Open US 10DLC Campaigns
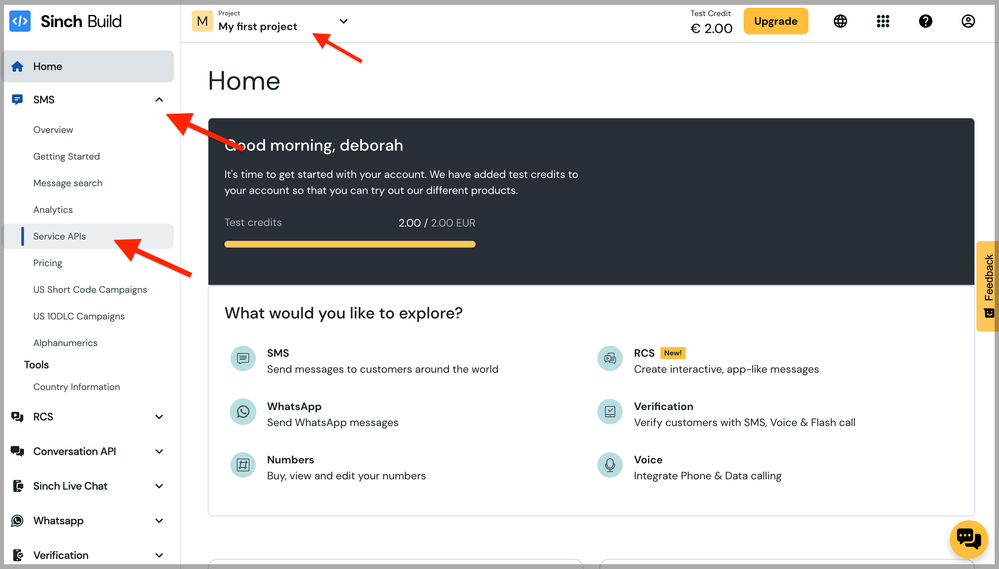The image size is (999, 569). (x=79, y=316)
